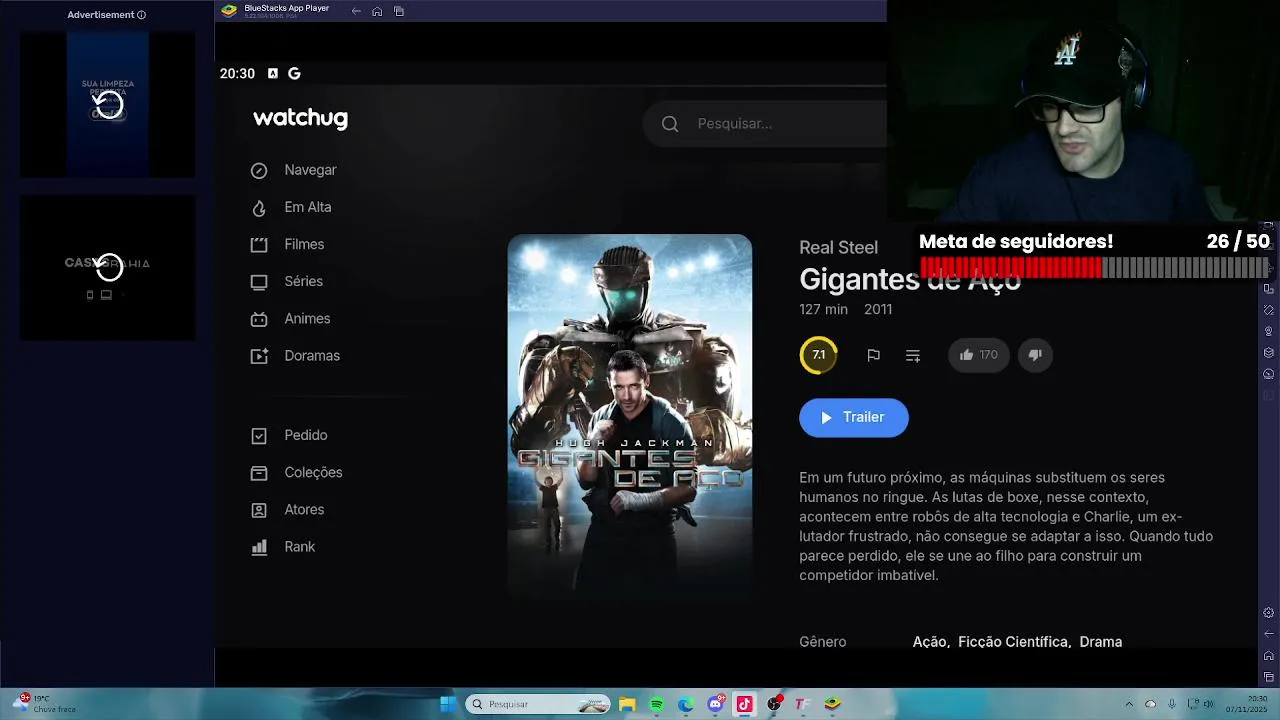Click the 2011 release year
This screenshot has height=720, width=1280.
point(878,309)
